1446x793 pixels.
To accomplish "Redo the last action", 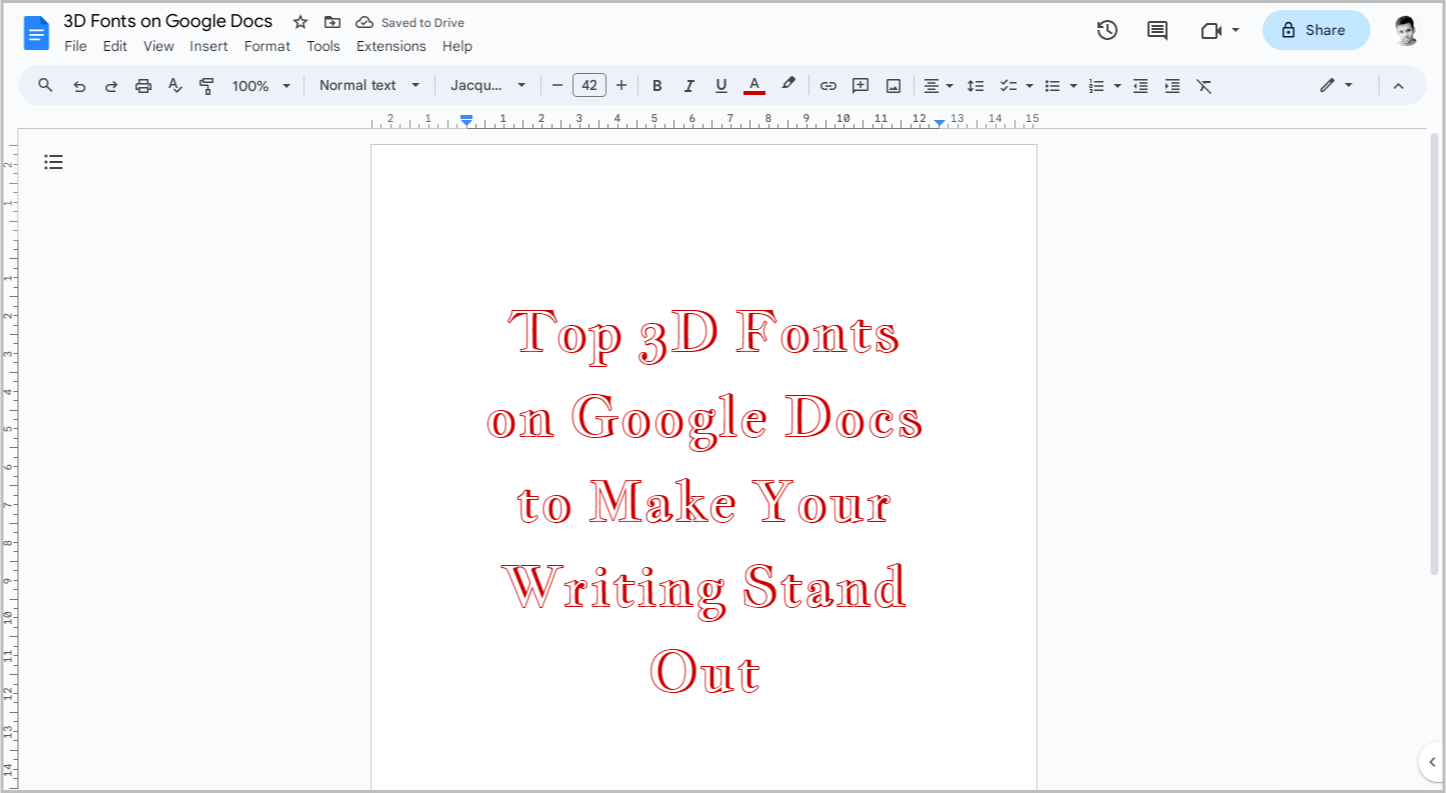I will coord(111,86).
